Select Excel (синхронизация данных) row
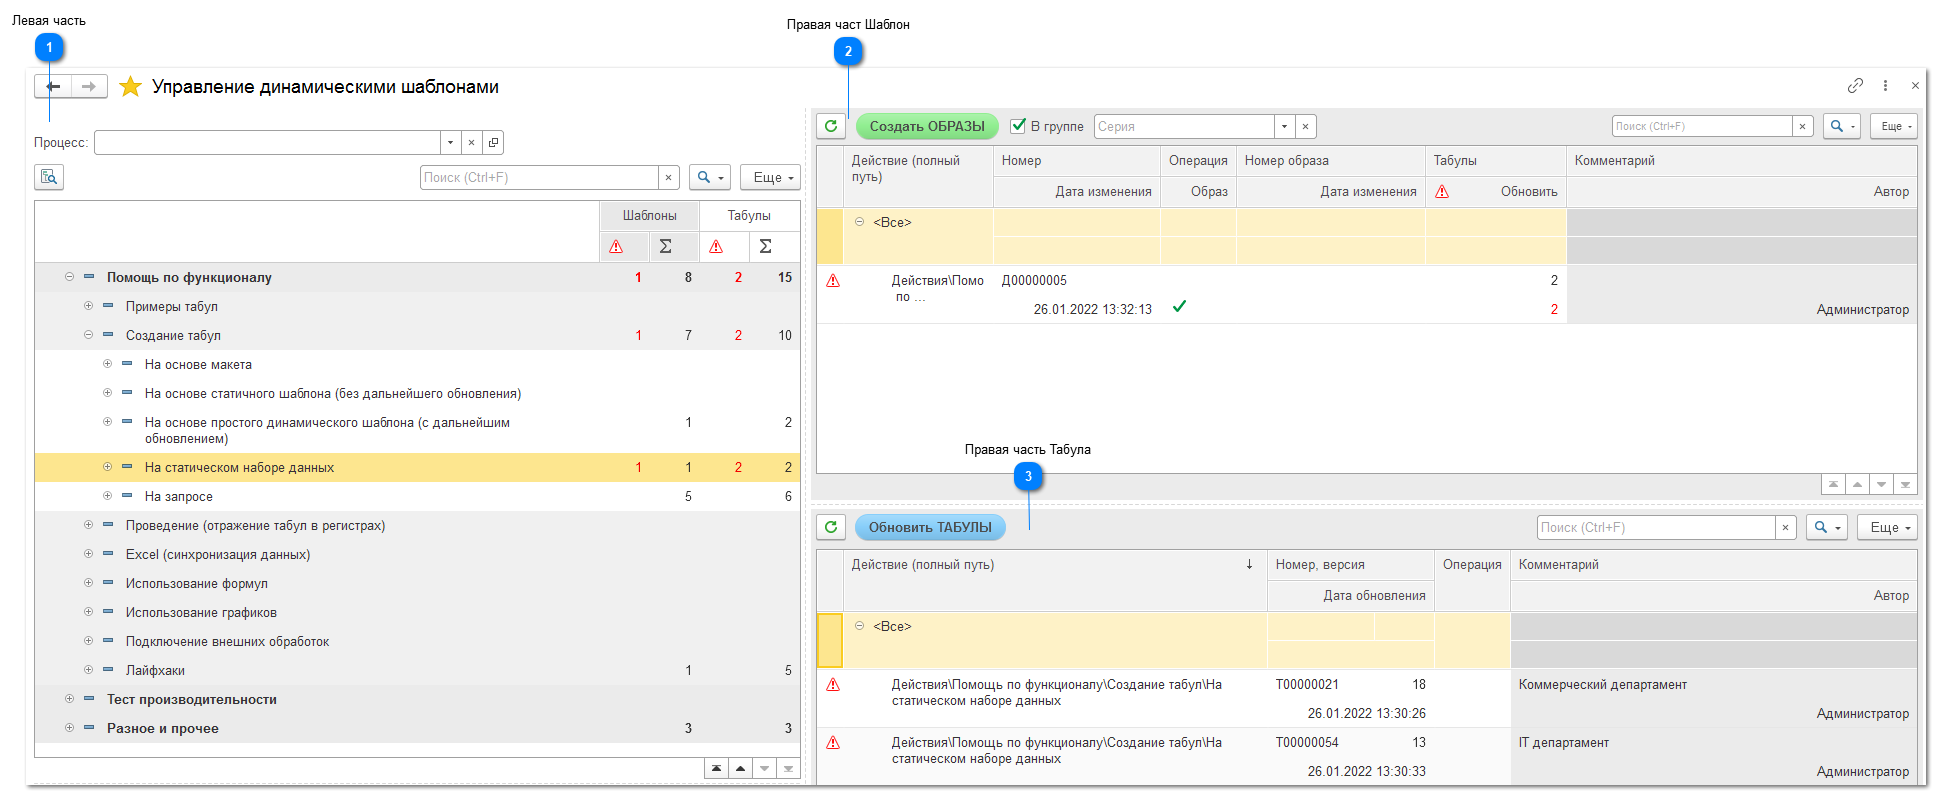 [417, 554]
